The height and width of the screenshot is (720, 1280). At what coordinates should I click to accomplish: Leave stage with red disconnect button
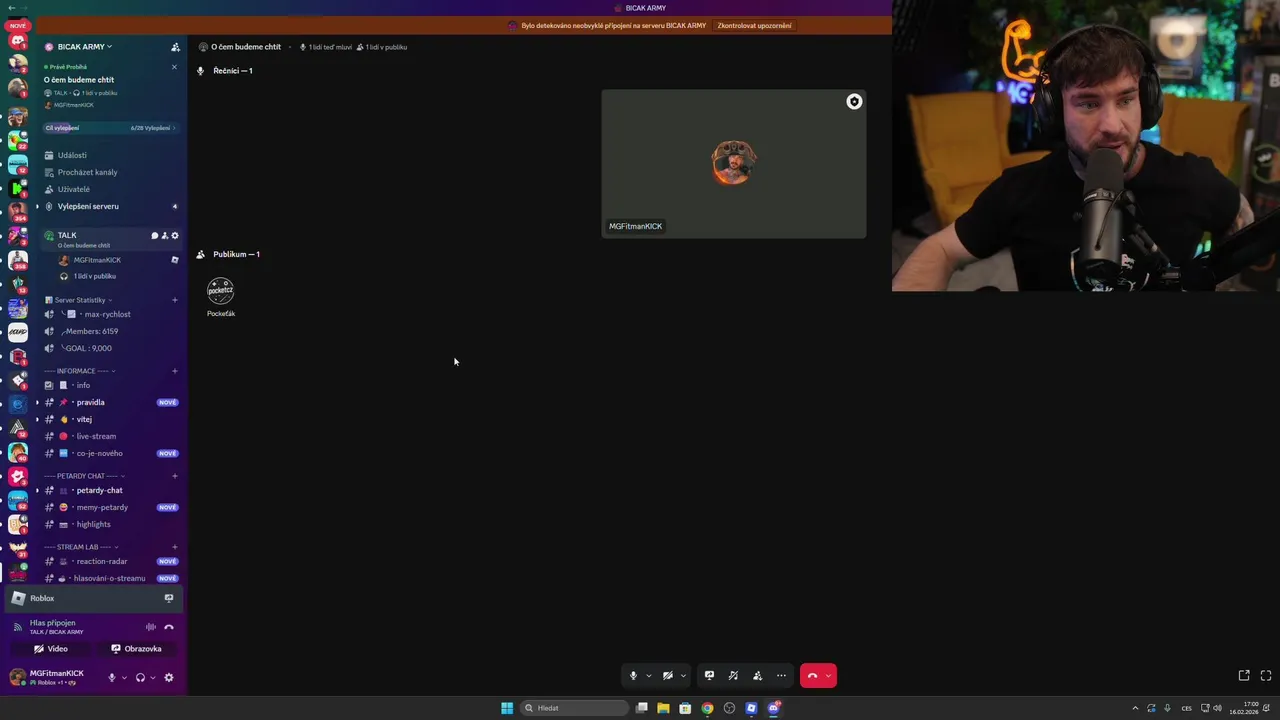click(812, 676)
